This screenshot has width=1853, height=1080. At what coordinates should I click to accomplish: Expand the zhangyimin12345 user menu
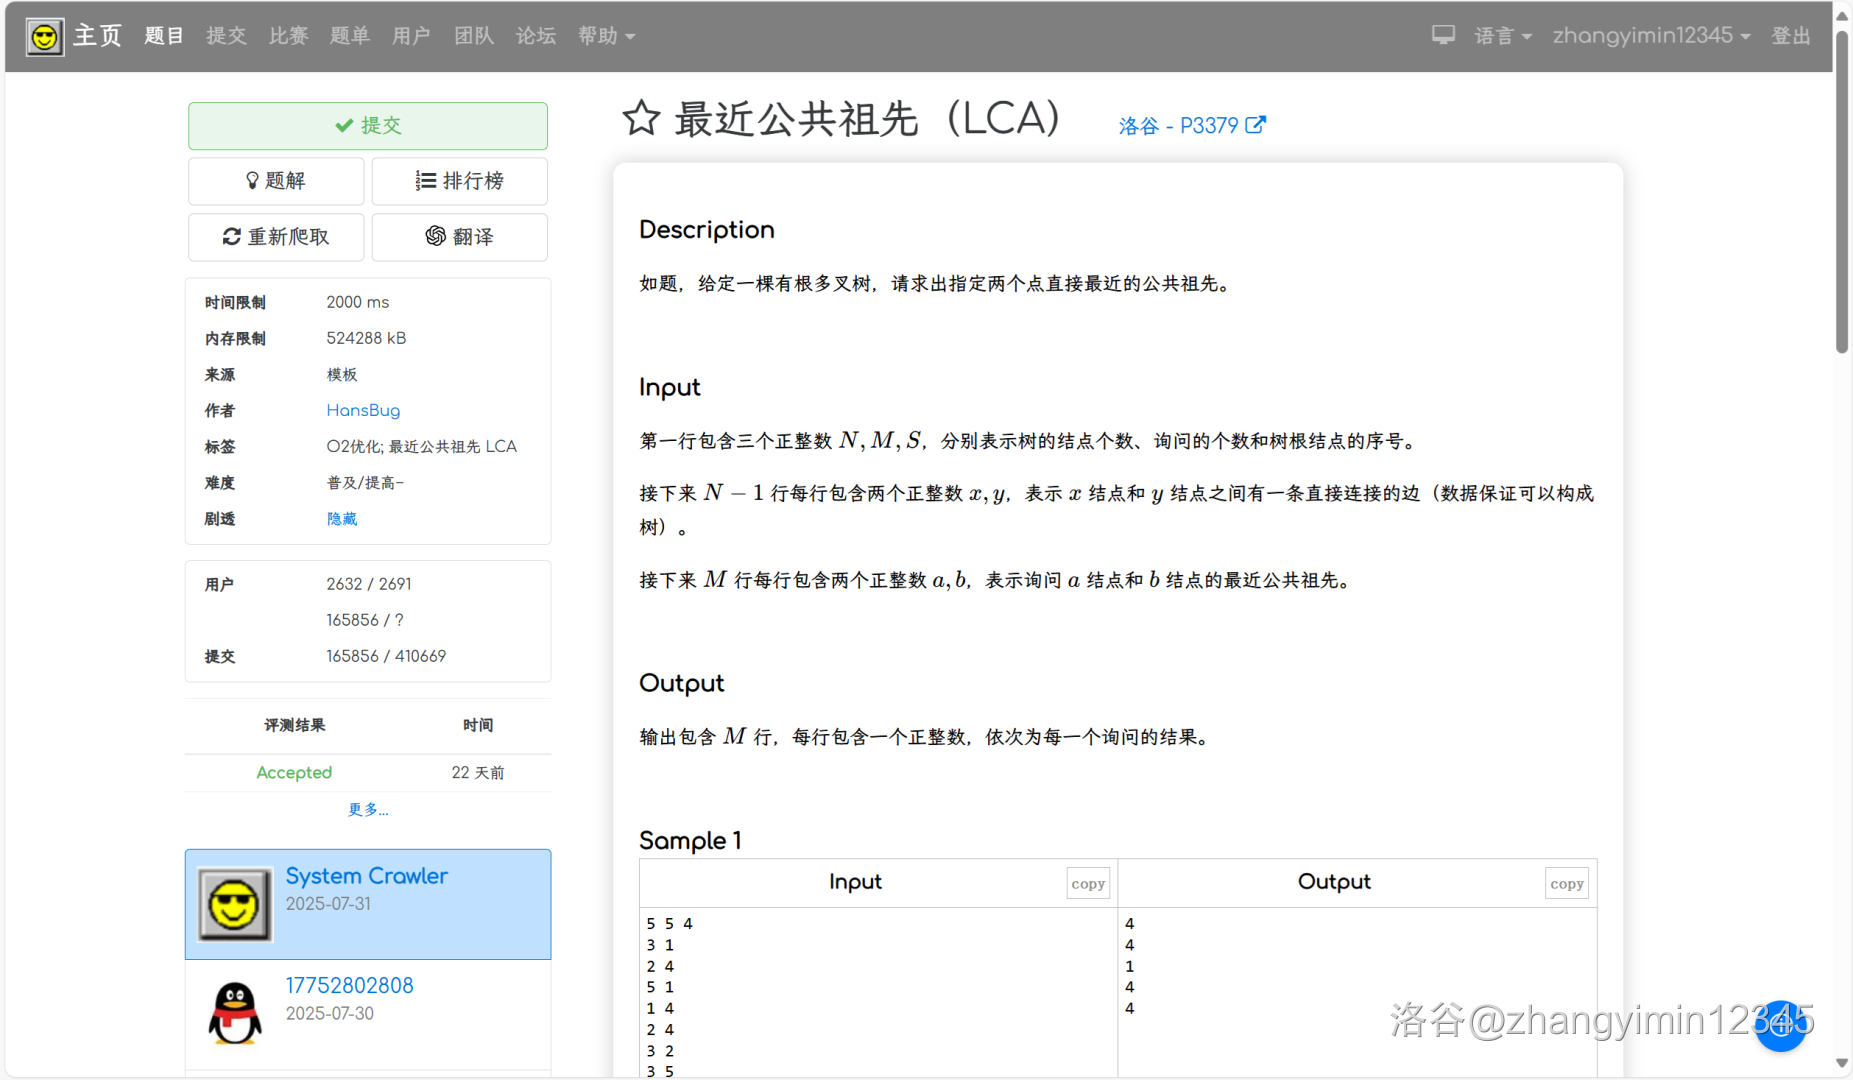tap(1651, 36)
